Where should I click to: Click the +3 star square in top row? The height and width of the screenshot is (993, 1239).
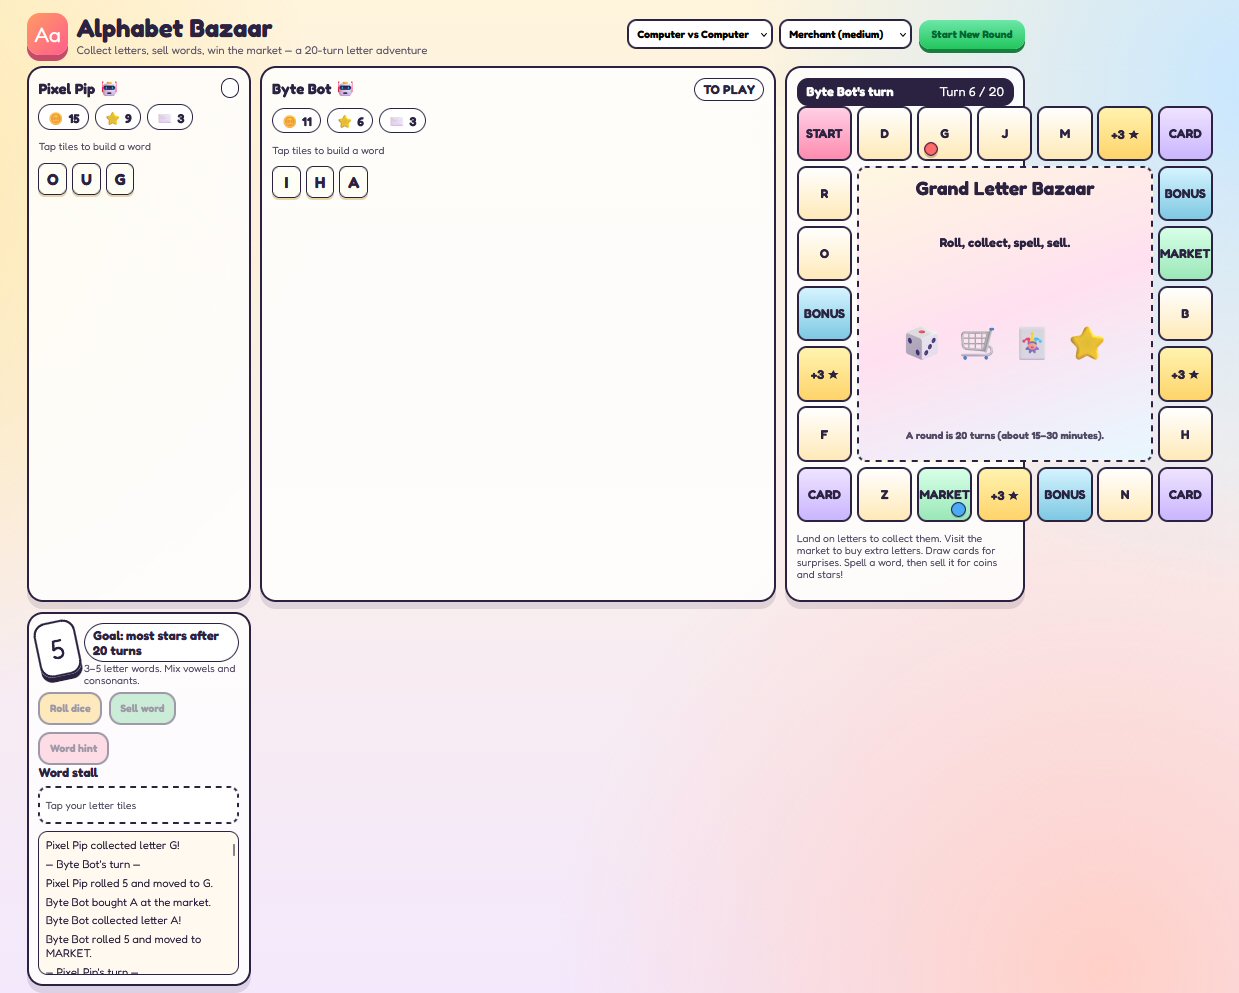pyautogui.click(x=1125, y=134)
